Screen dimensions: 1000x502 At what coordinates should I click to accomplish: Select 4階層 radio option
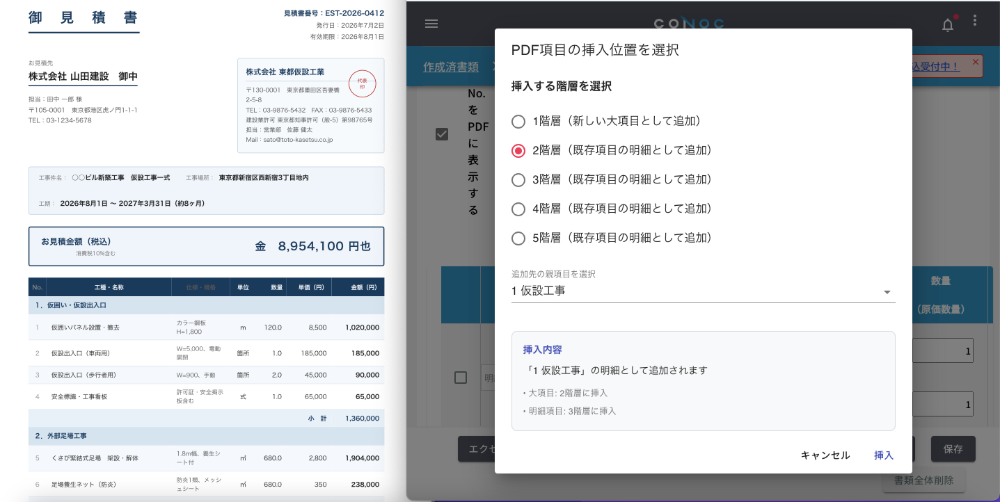click(x=518, y=209)
